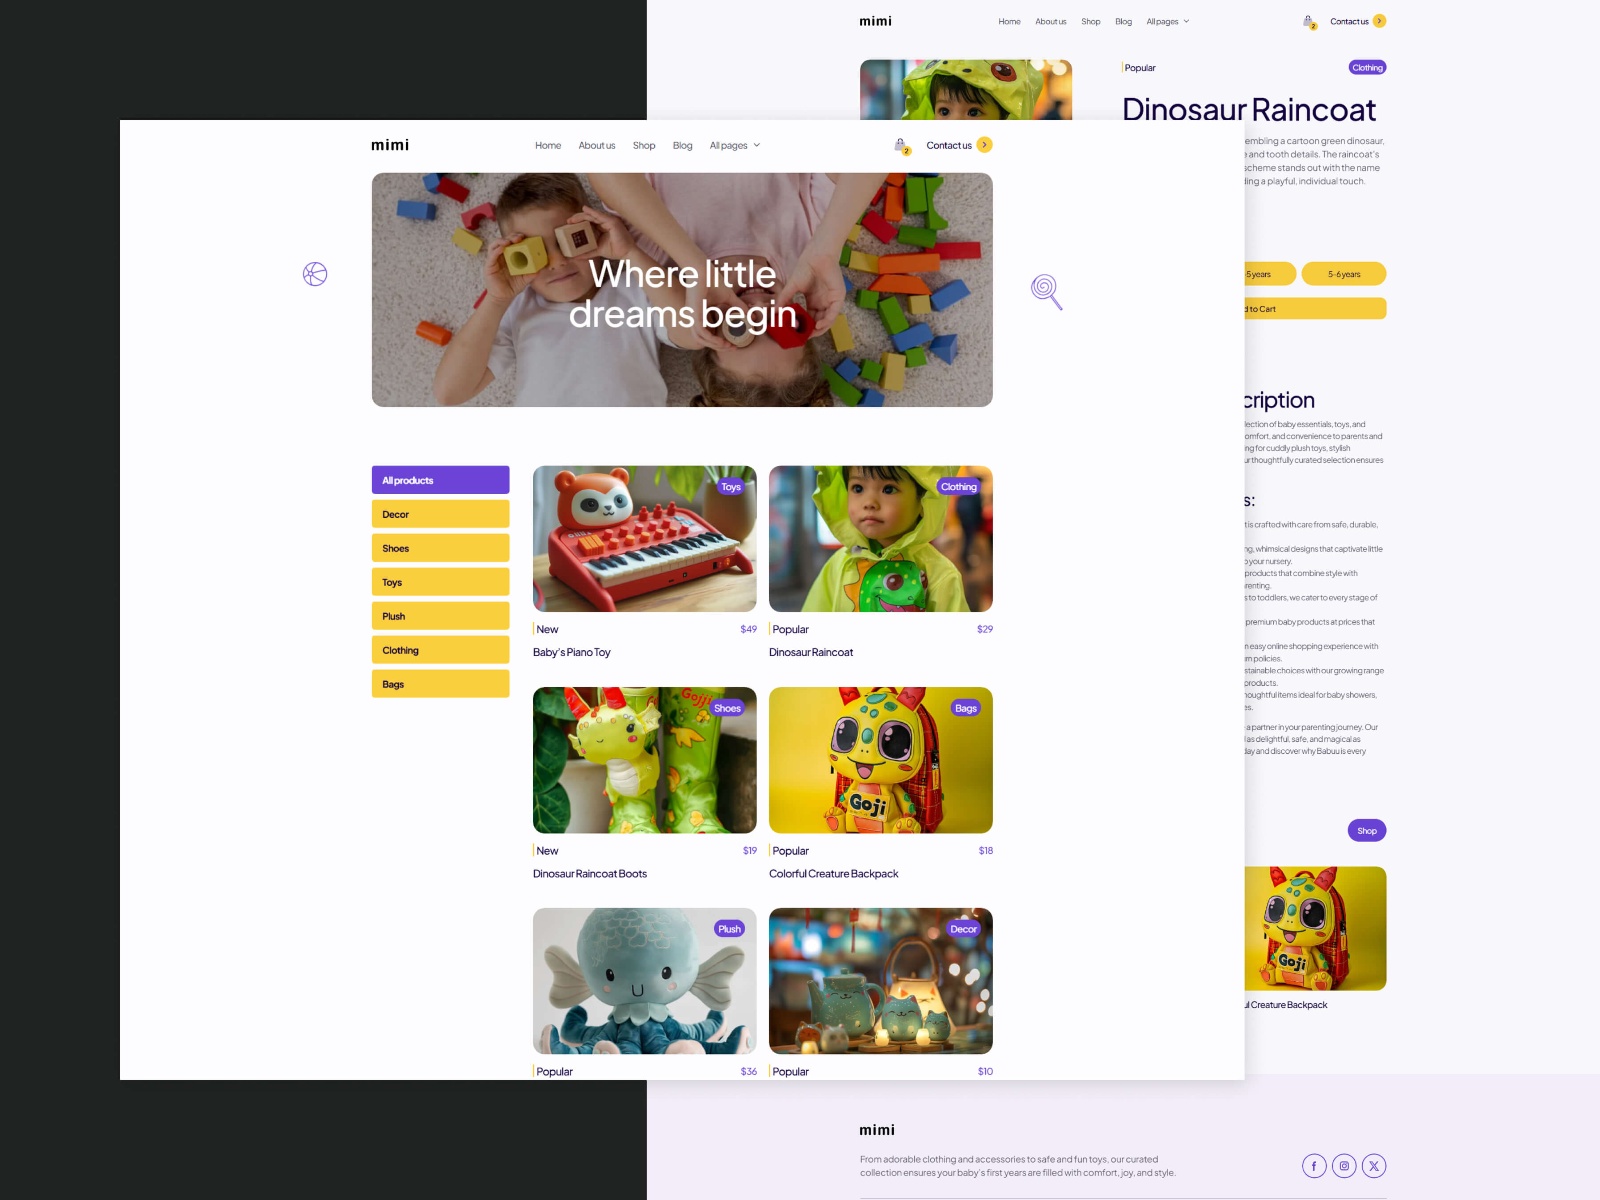Open the cart icon on the top page header
The height and width of the screenshot is (1200, 1600).
coord(1309,21)
